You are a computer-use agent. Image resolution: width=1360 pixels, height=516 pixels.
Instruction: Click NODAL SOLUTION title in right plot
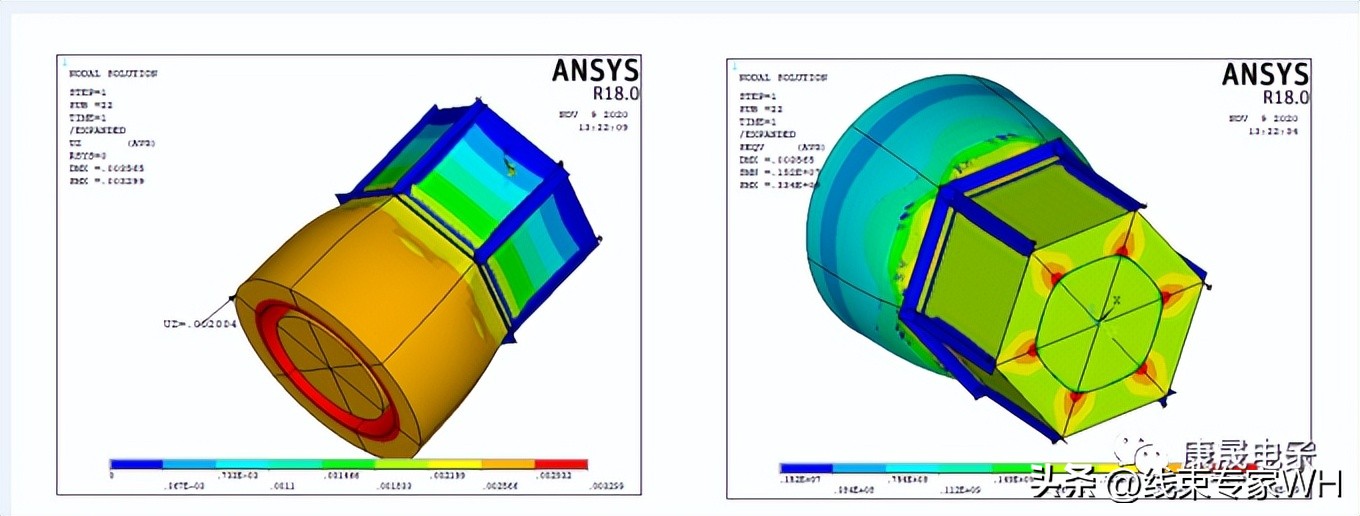click(x=784, y=77)
